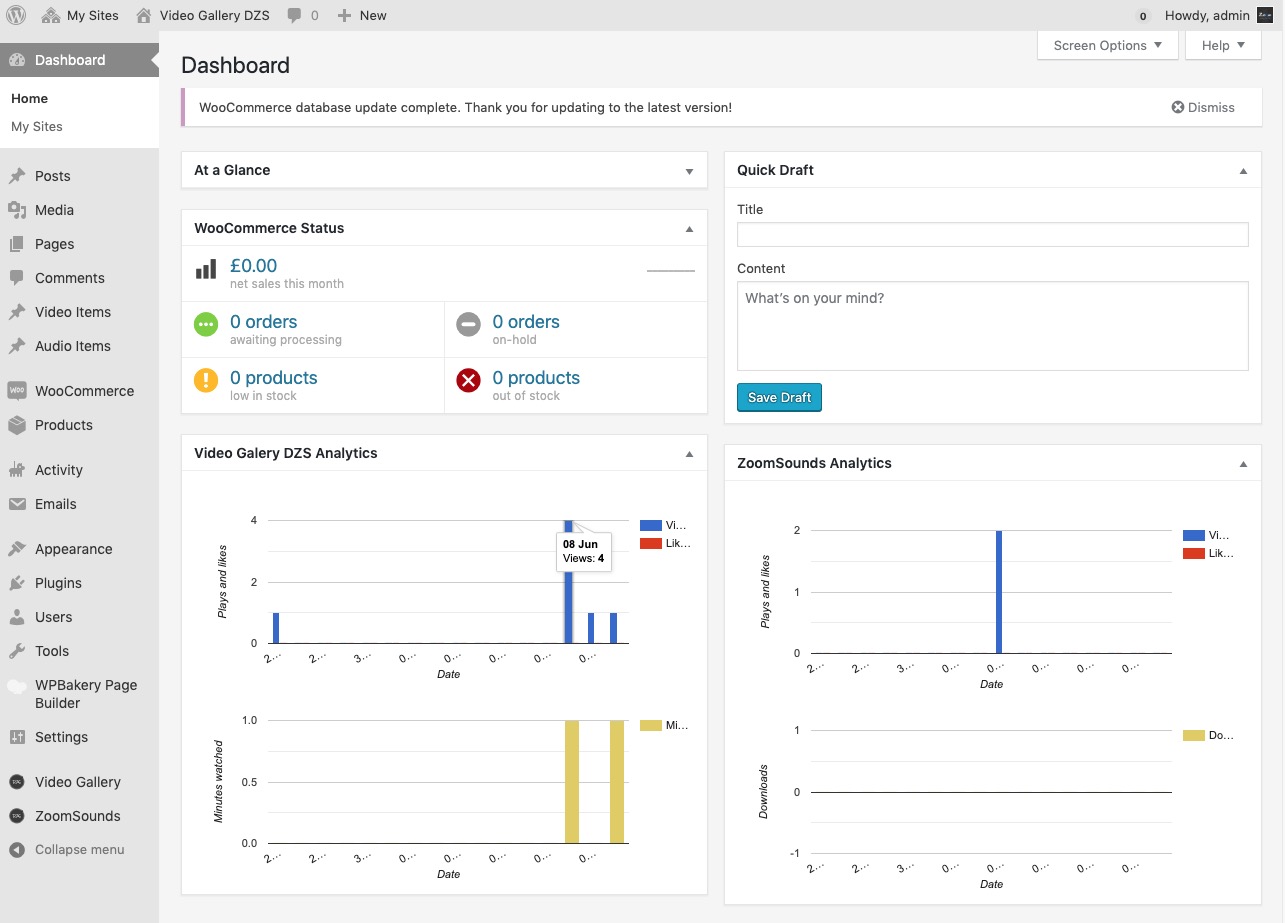
Task: Click the red out of stock icon
Action: [x=468, y=380]
